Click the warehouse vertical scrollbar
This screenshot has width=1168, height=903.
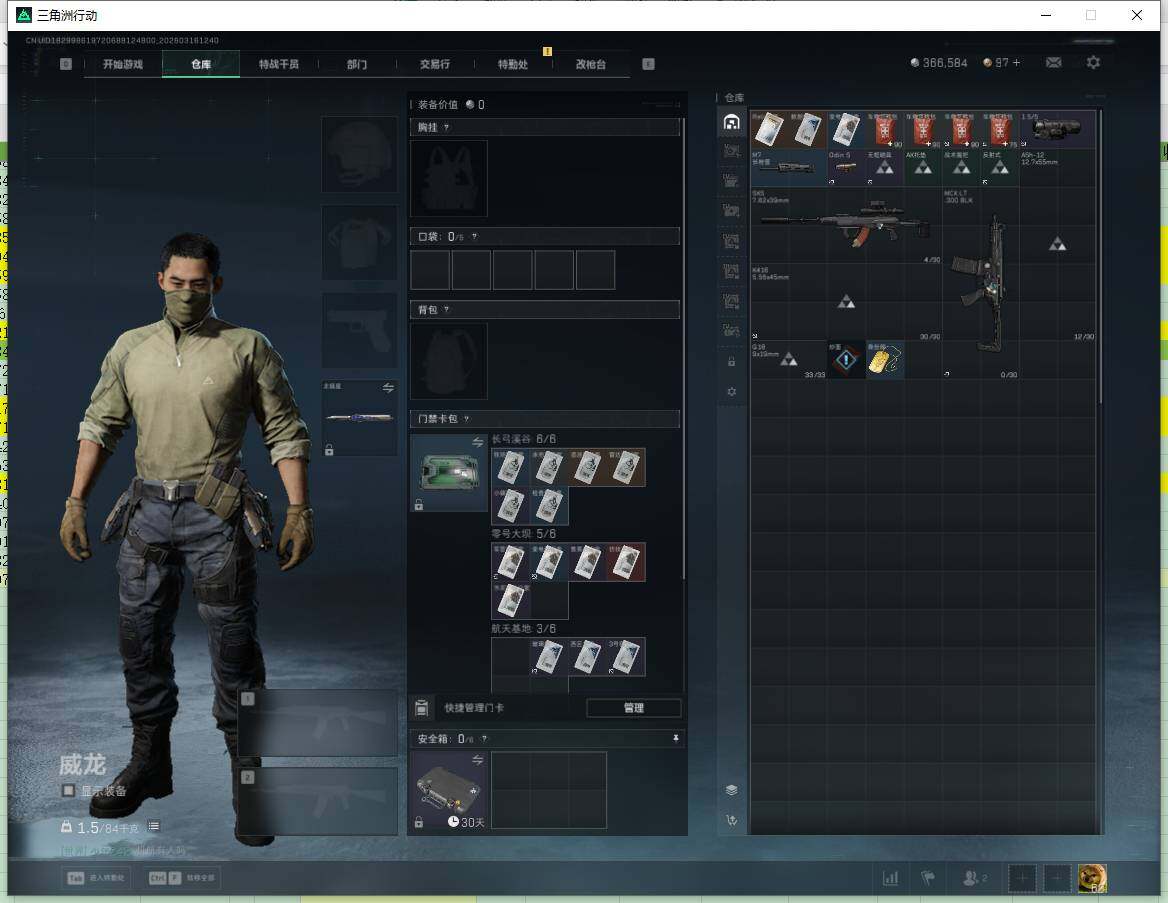click(x=1099, y=257)
